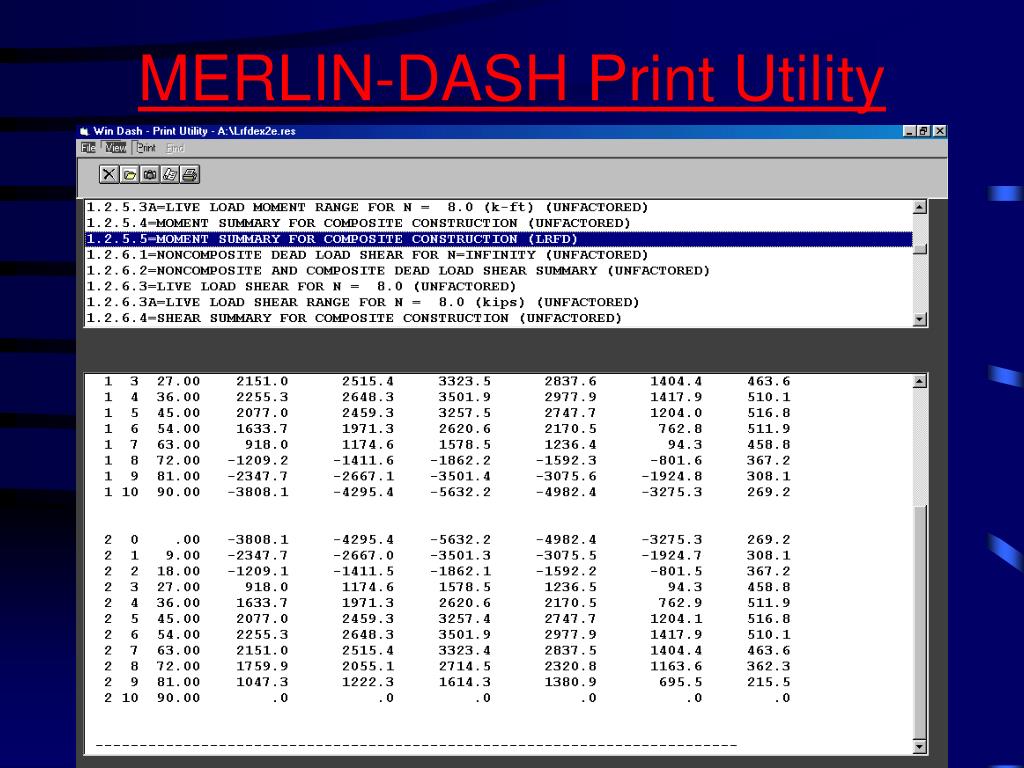Click value -1209.2 in span 1 row 72.00
The height and width of the screenshot is (768, 1024).
[257, 460]
